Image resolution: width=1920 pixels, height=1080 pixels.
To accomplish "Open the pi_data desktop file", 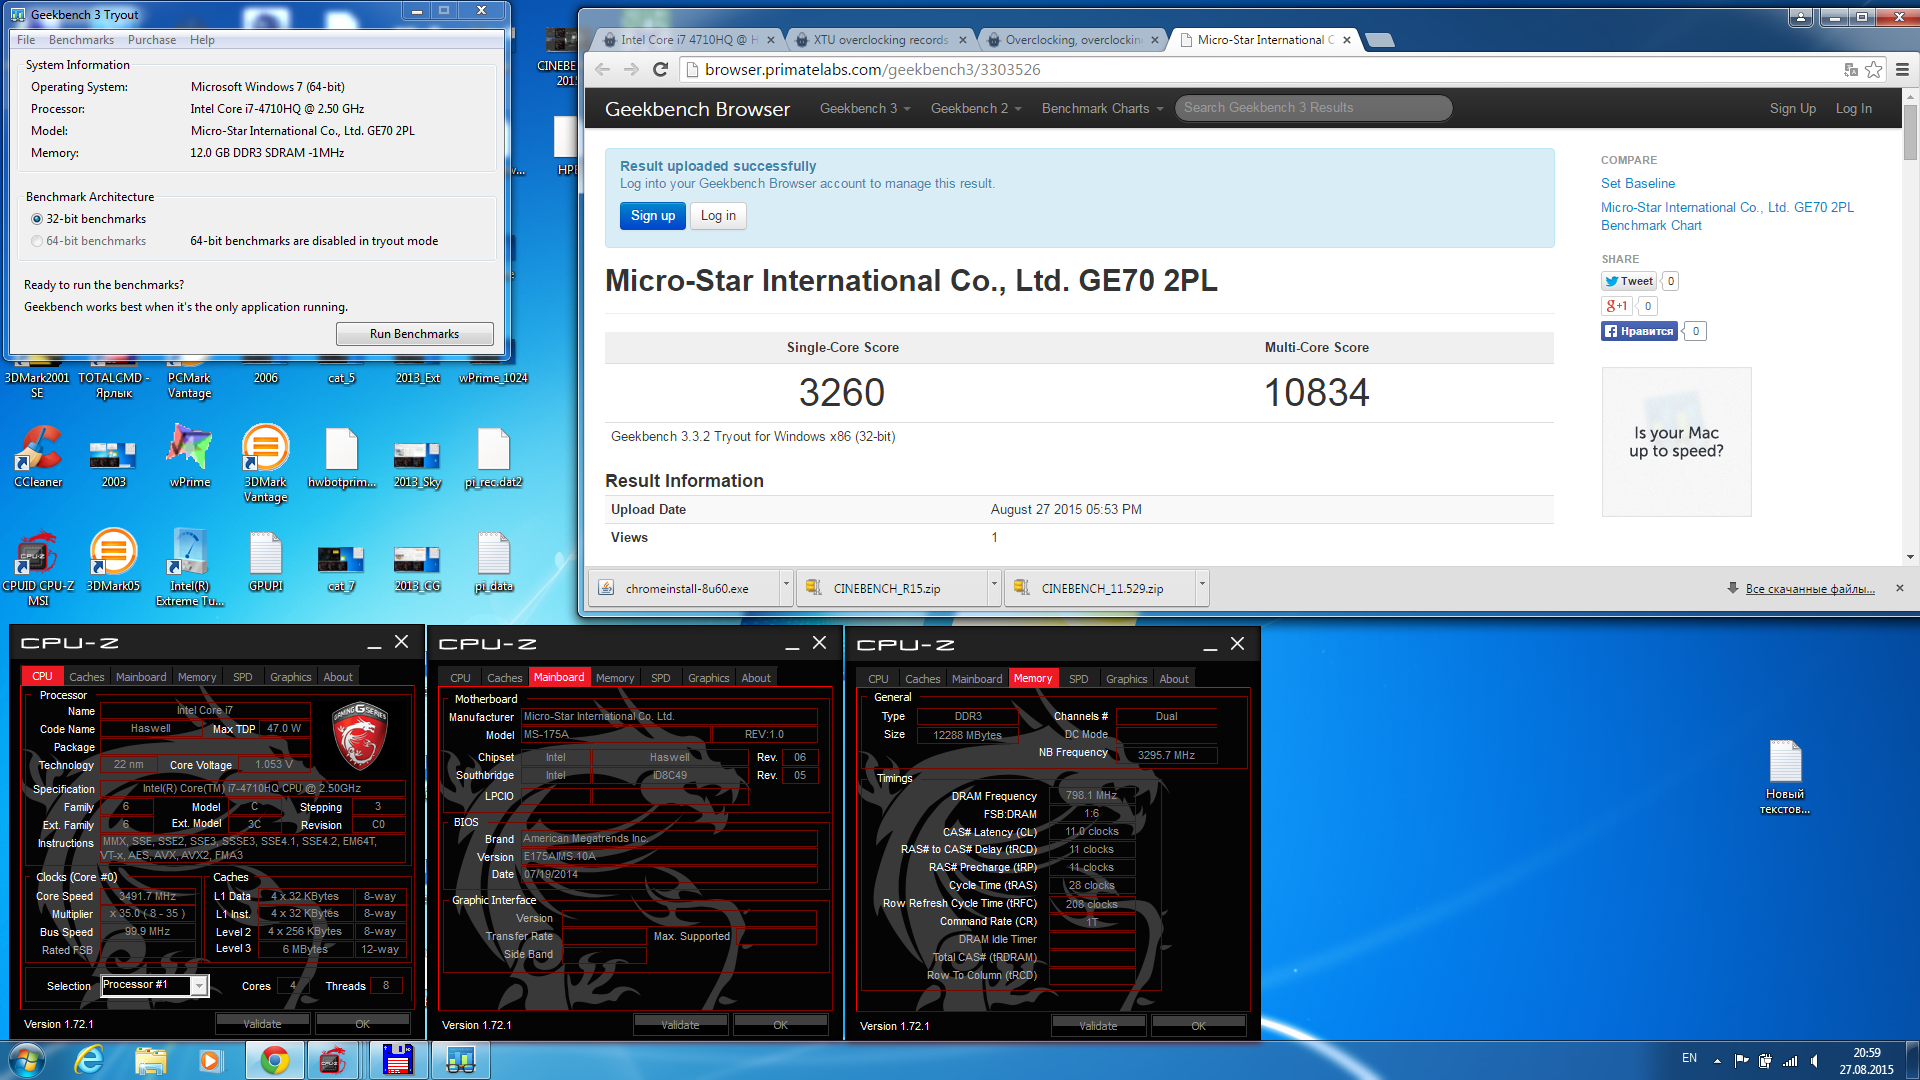I will point(494,561).
